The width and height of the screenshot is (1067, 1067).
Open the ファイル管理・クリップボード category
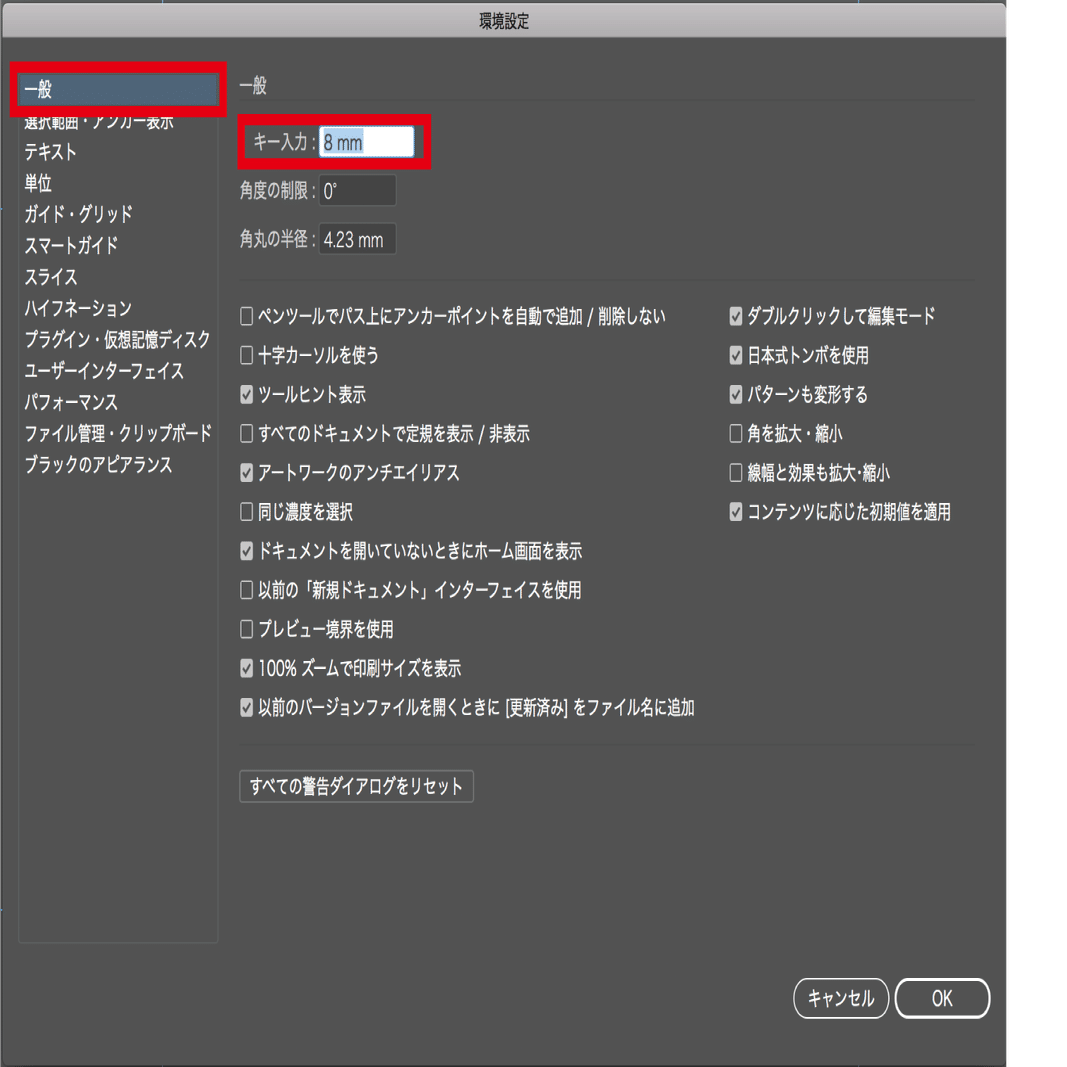coord(118,433)
